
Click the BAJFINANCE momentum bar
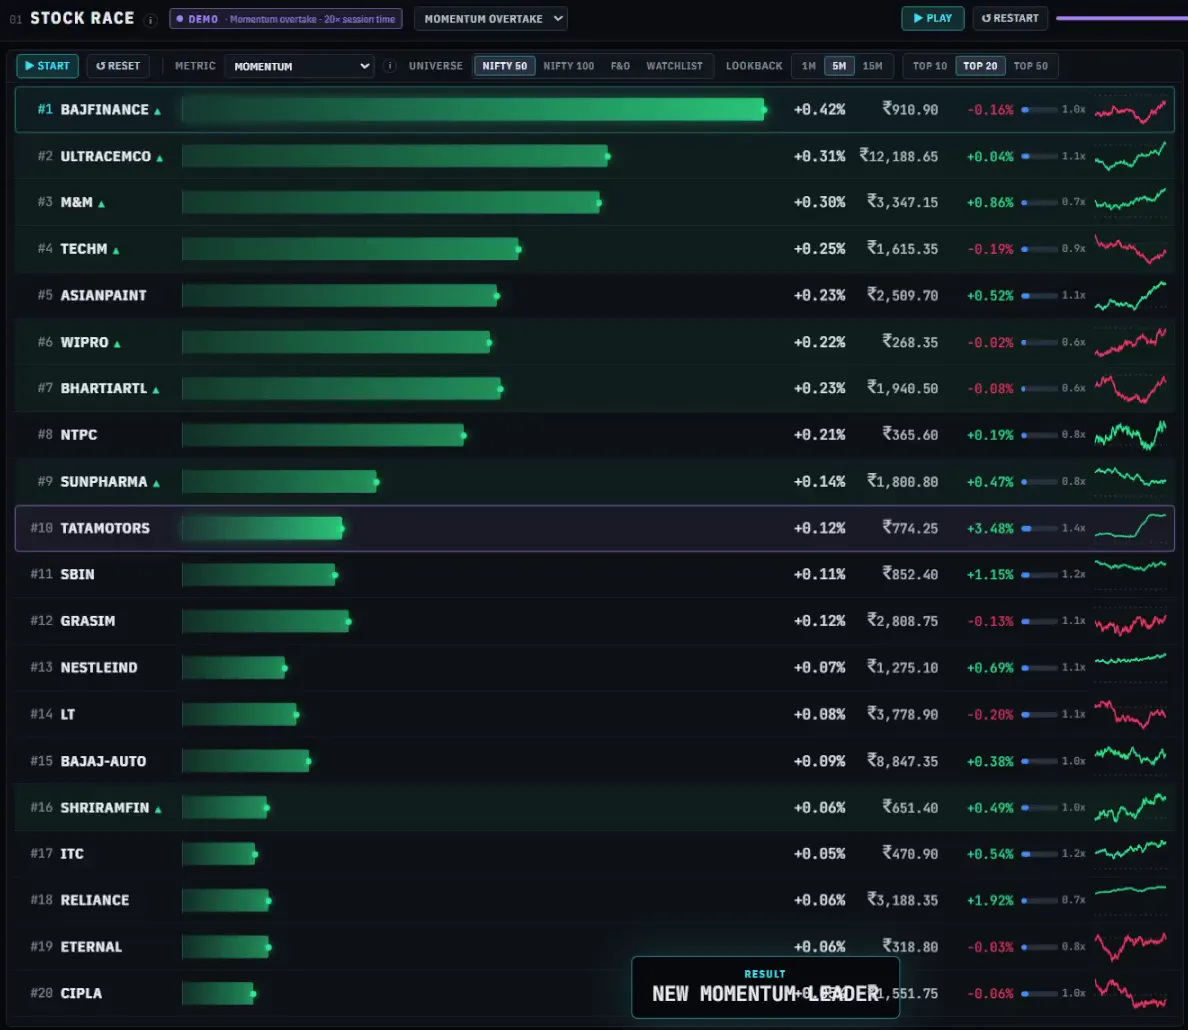pyautogui.click(x=474, y=110)
